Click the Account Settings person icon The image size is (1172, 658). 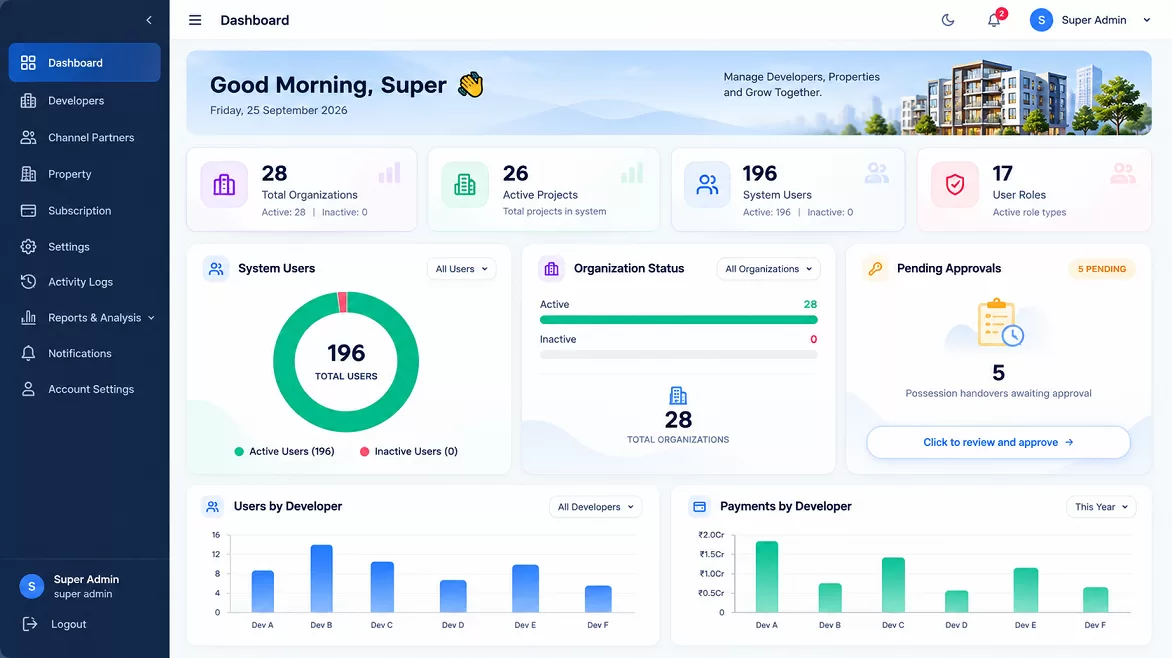click(x=28, y=390)
